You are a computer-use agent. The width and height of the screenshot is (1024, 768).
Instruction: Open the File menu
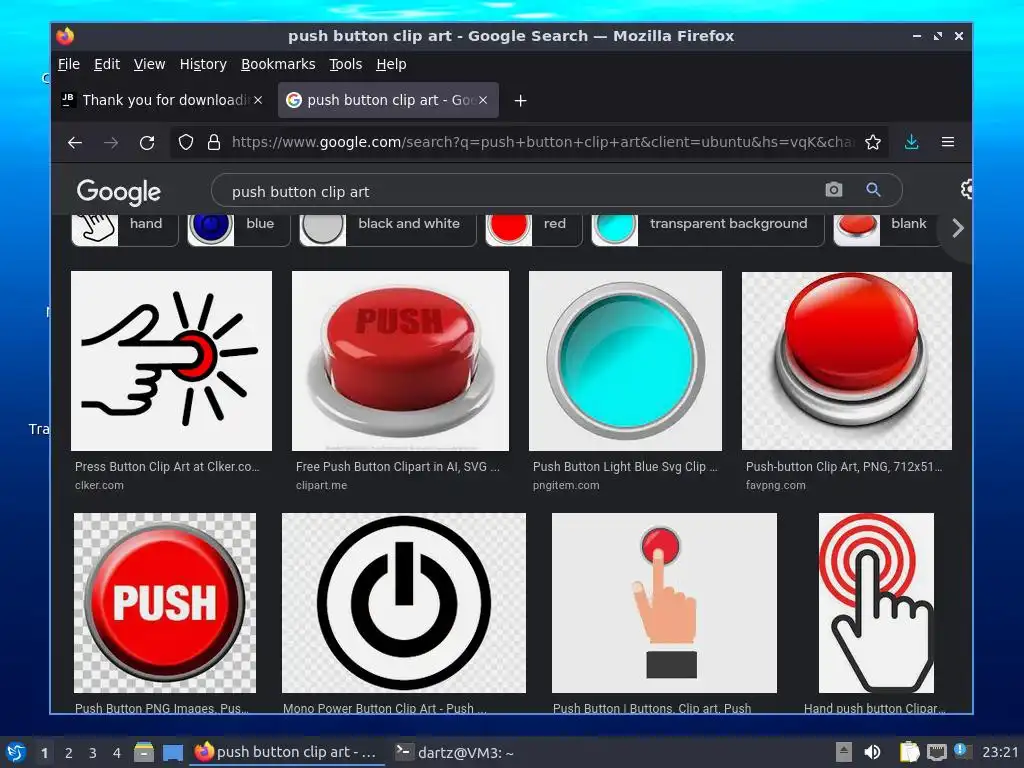tap(69, 64)
